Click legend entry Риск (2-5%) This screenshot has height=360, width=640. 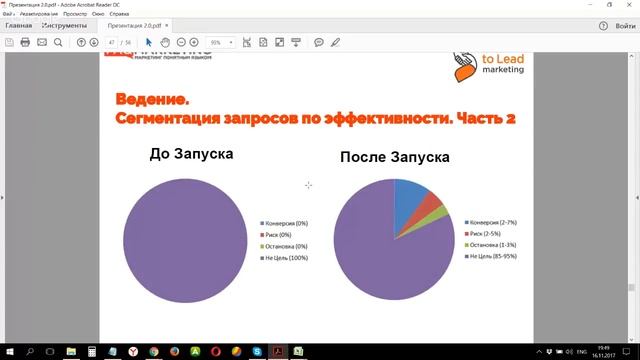pyautogui.click(x=482, y=233)
